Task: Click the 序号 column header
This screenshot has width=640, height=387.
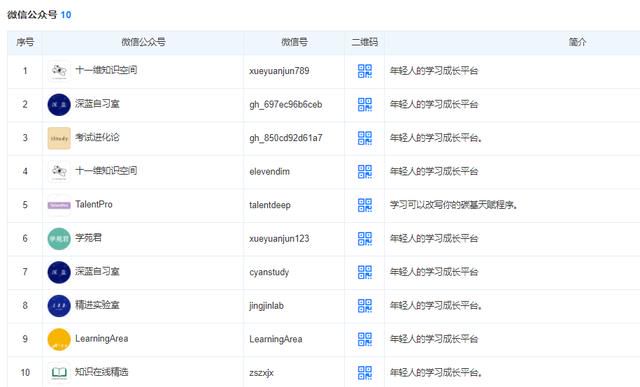Action: pyautogui.click(x=25, y=42)
